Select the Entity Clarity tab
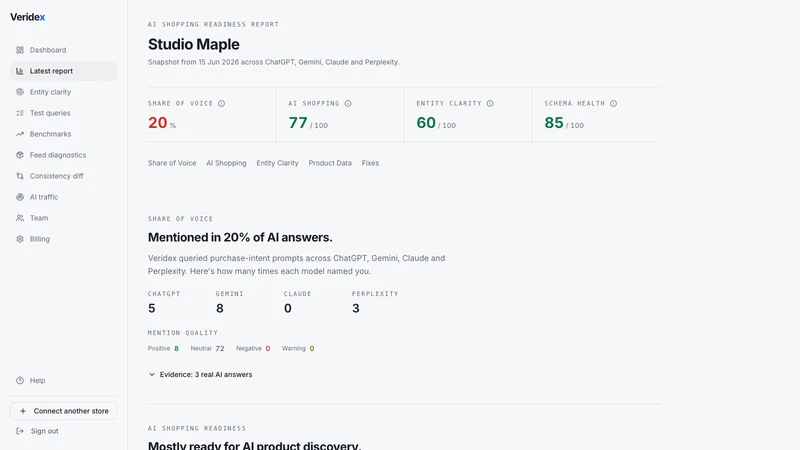This screenshot has height=450, width=800. pos(277,163)
